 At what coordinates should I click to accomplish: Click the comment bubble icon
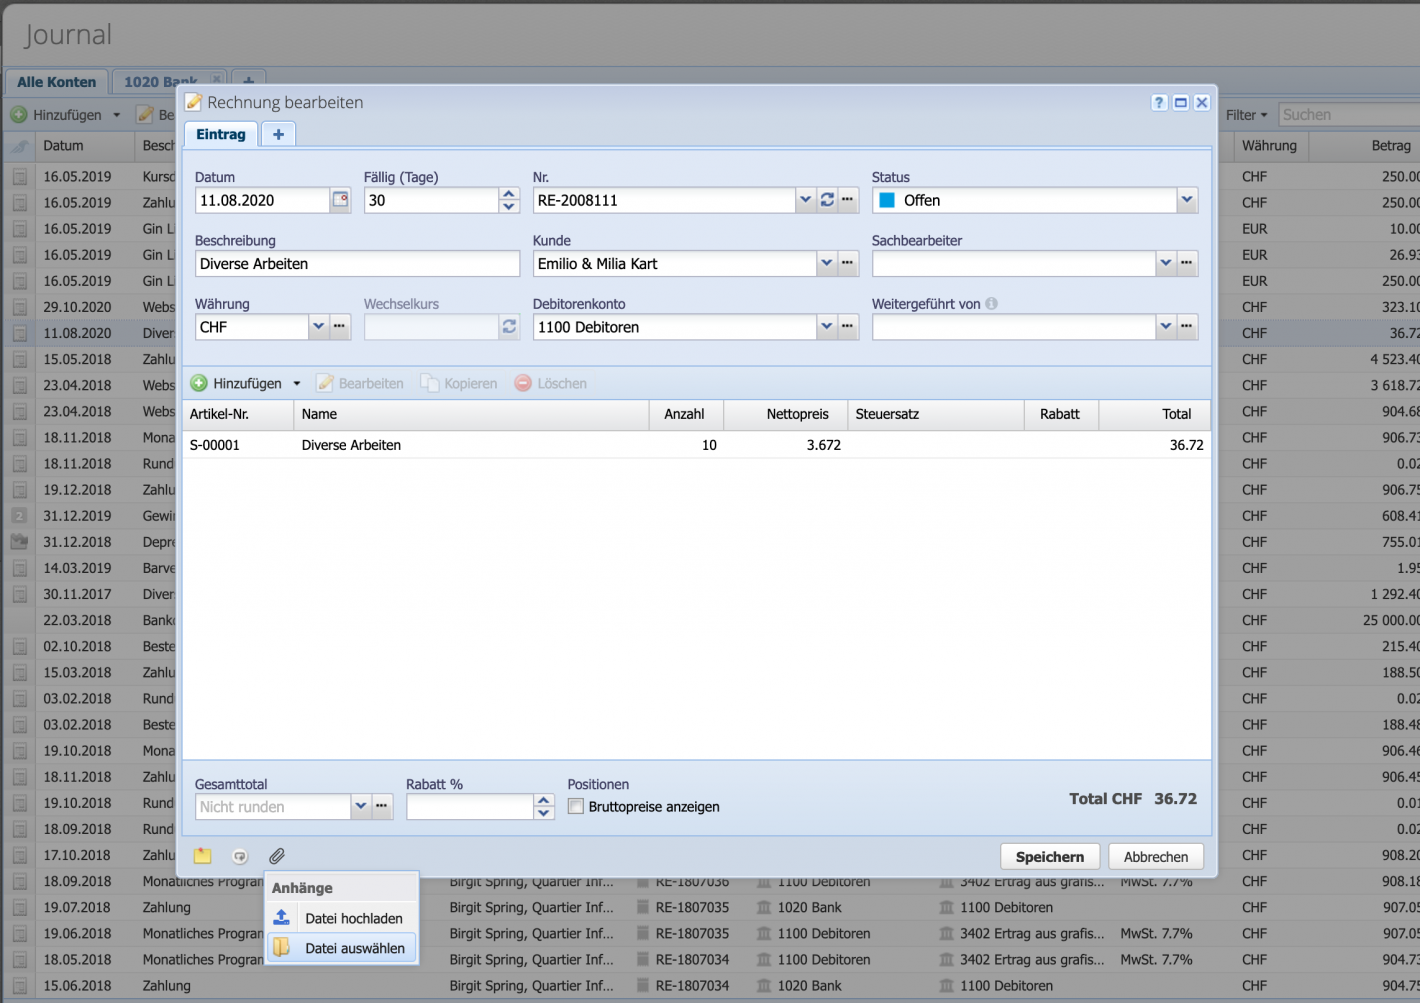pos(239,856)
